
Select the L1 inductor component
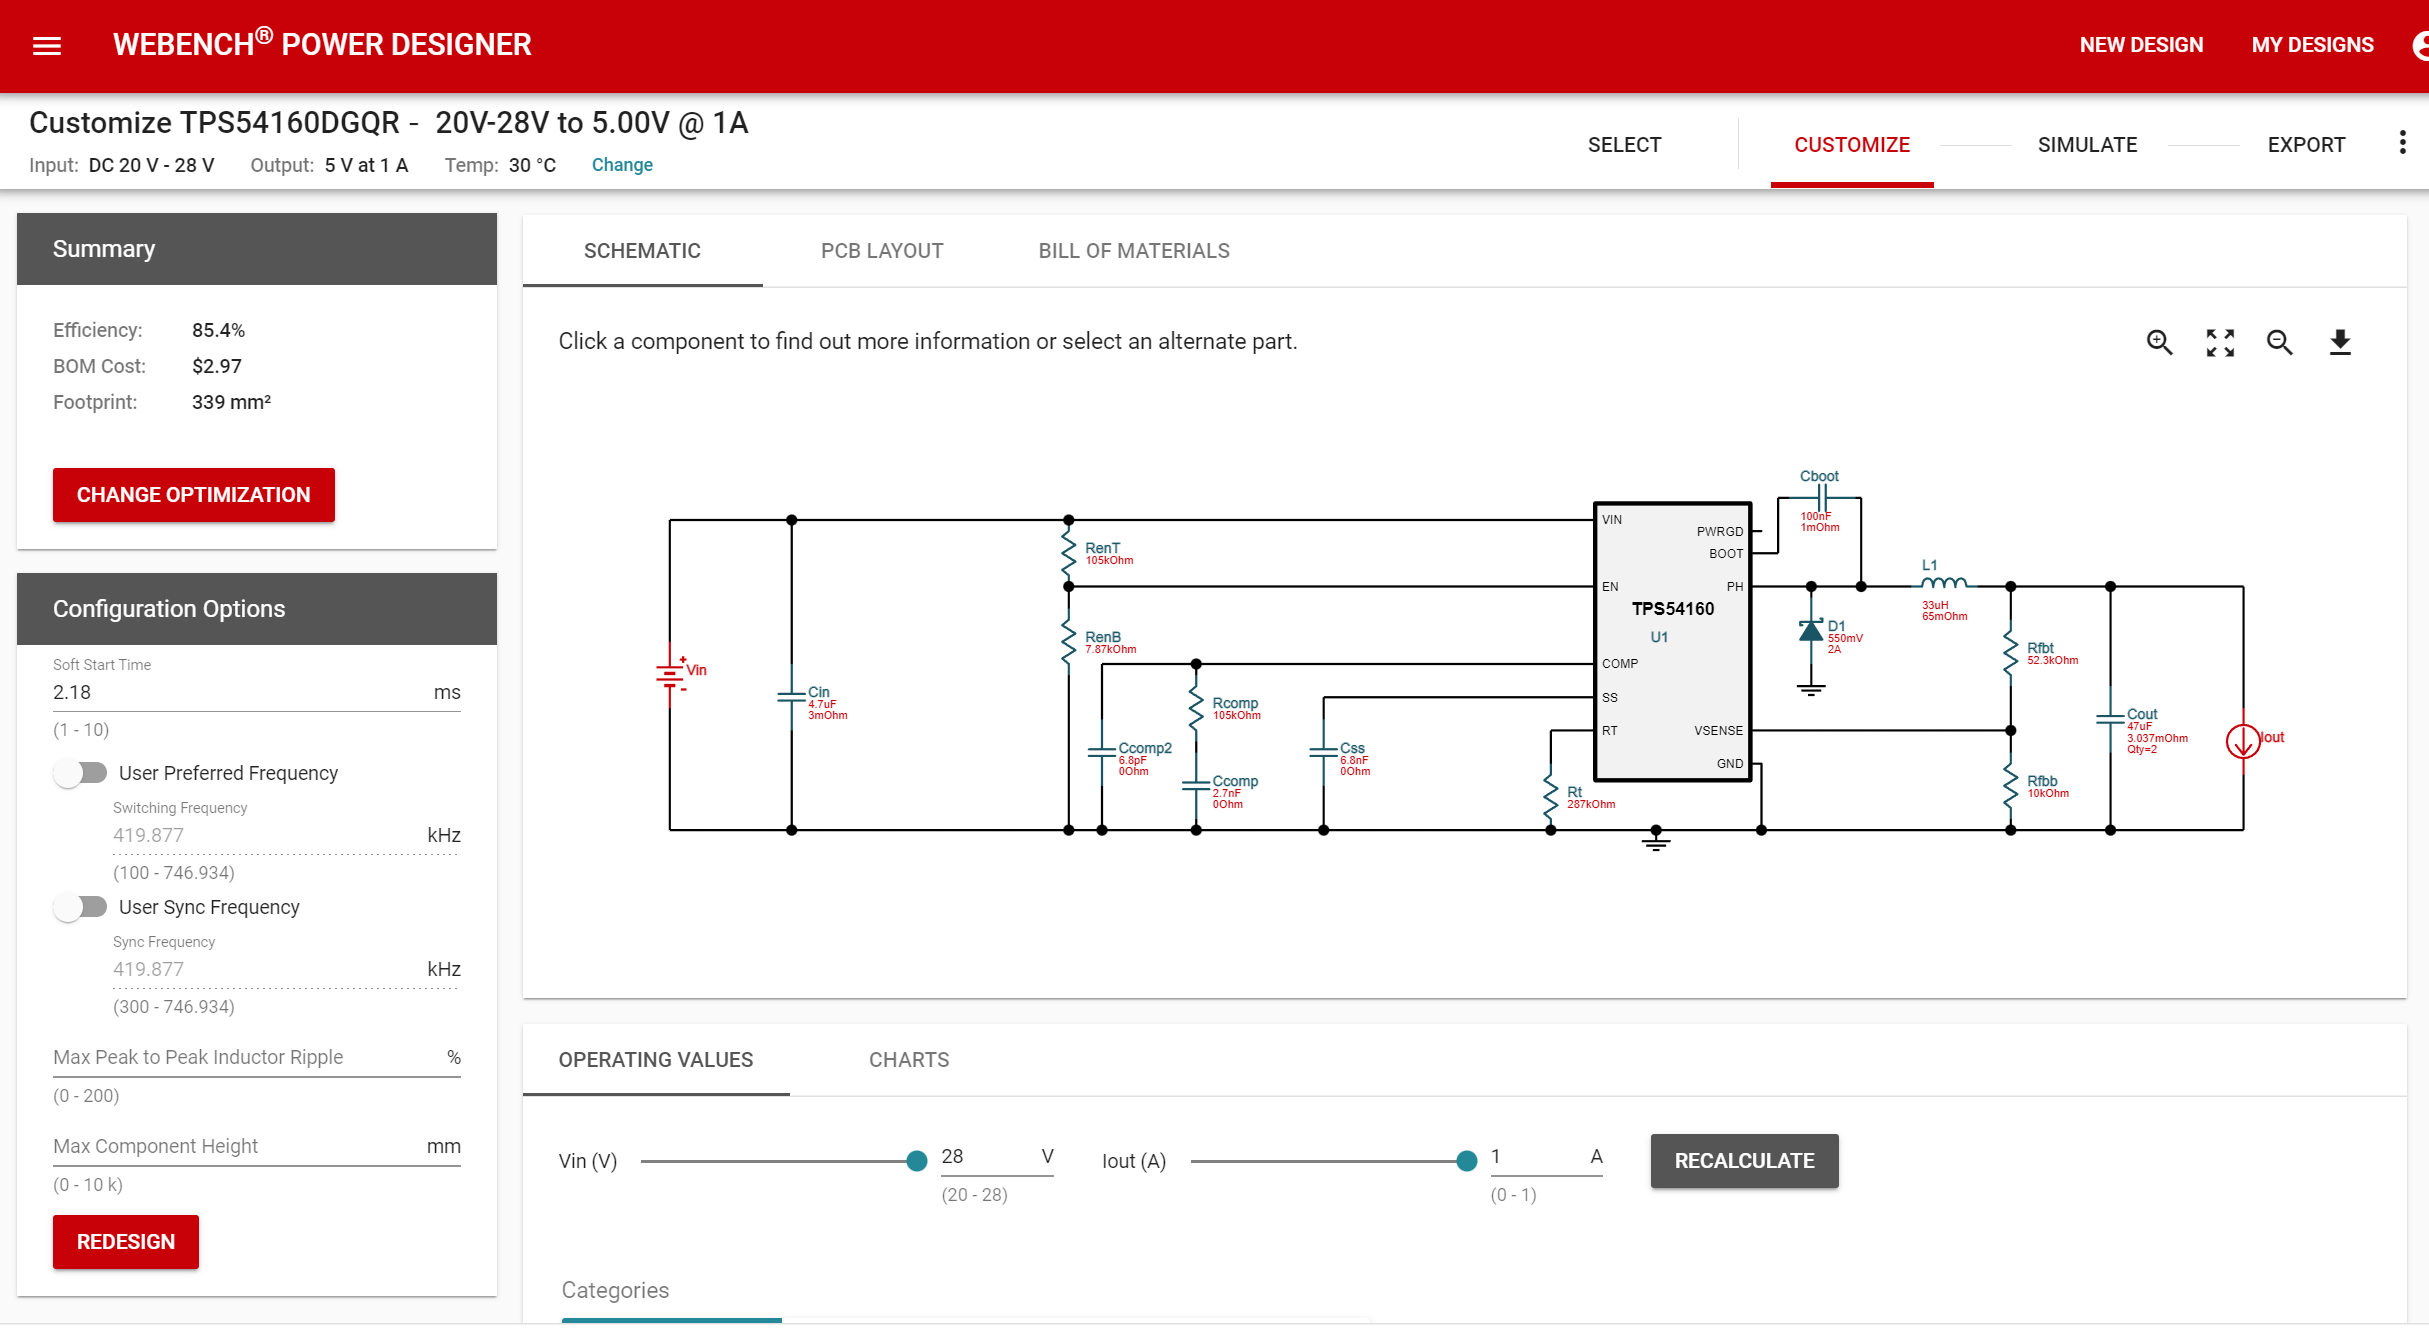click(x=1943, y=584)
